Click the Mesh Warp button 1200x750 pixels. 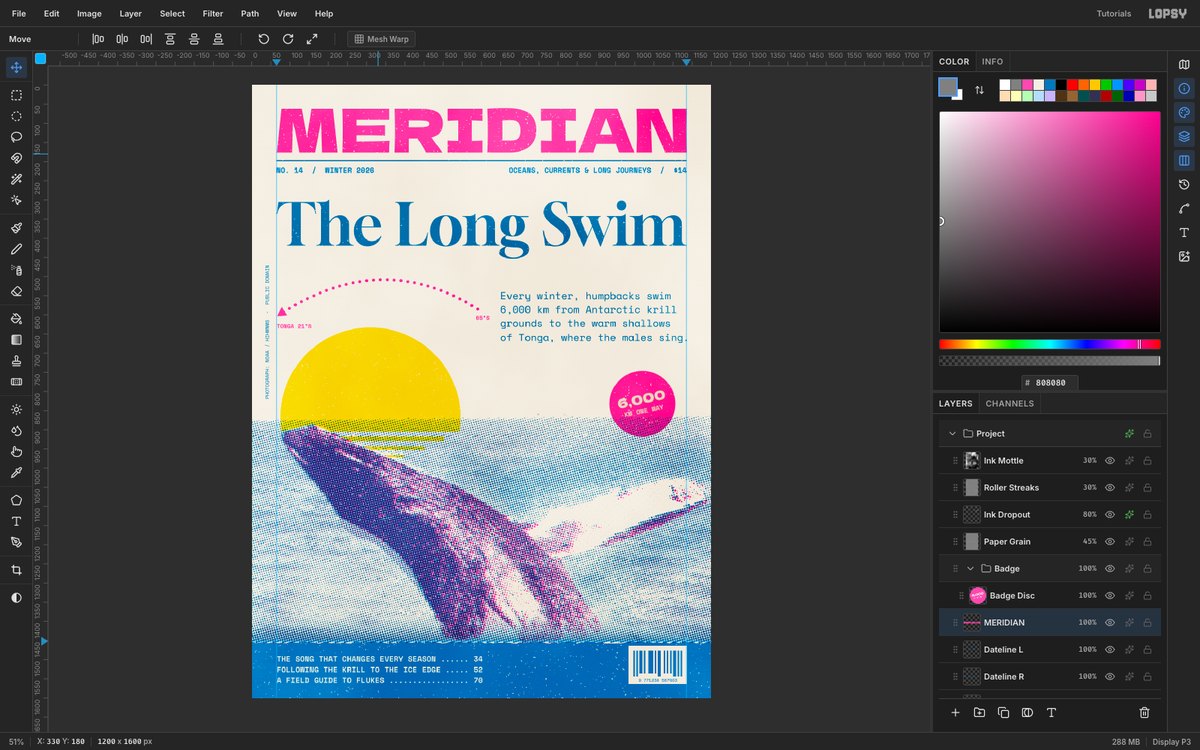381,39
